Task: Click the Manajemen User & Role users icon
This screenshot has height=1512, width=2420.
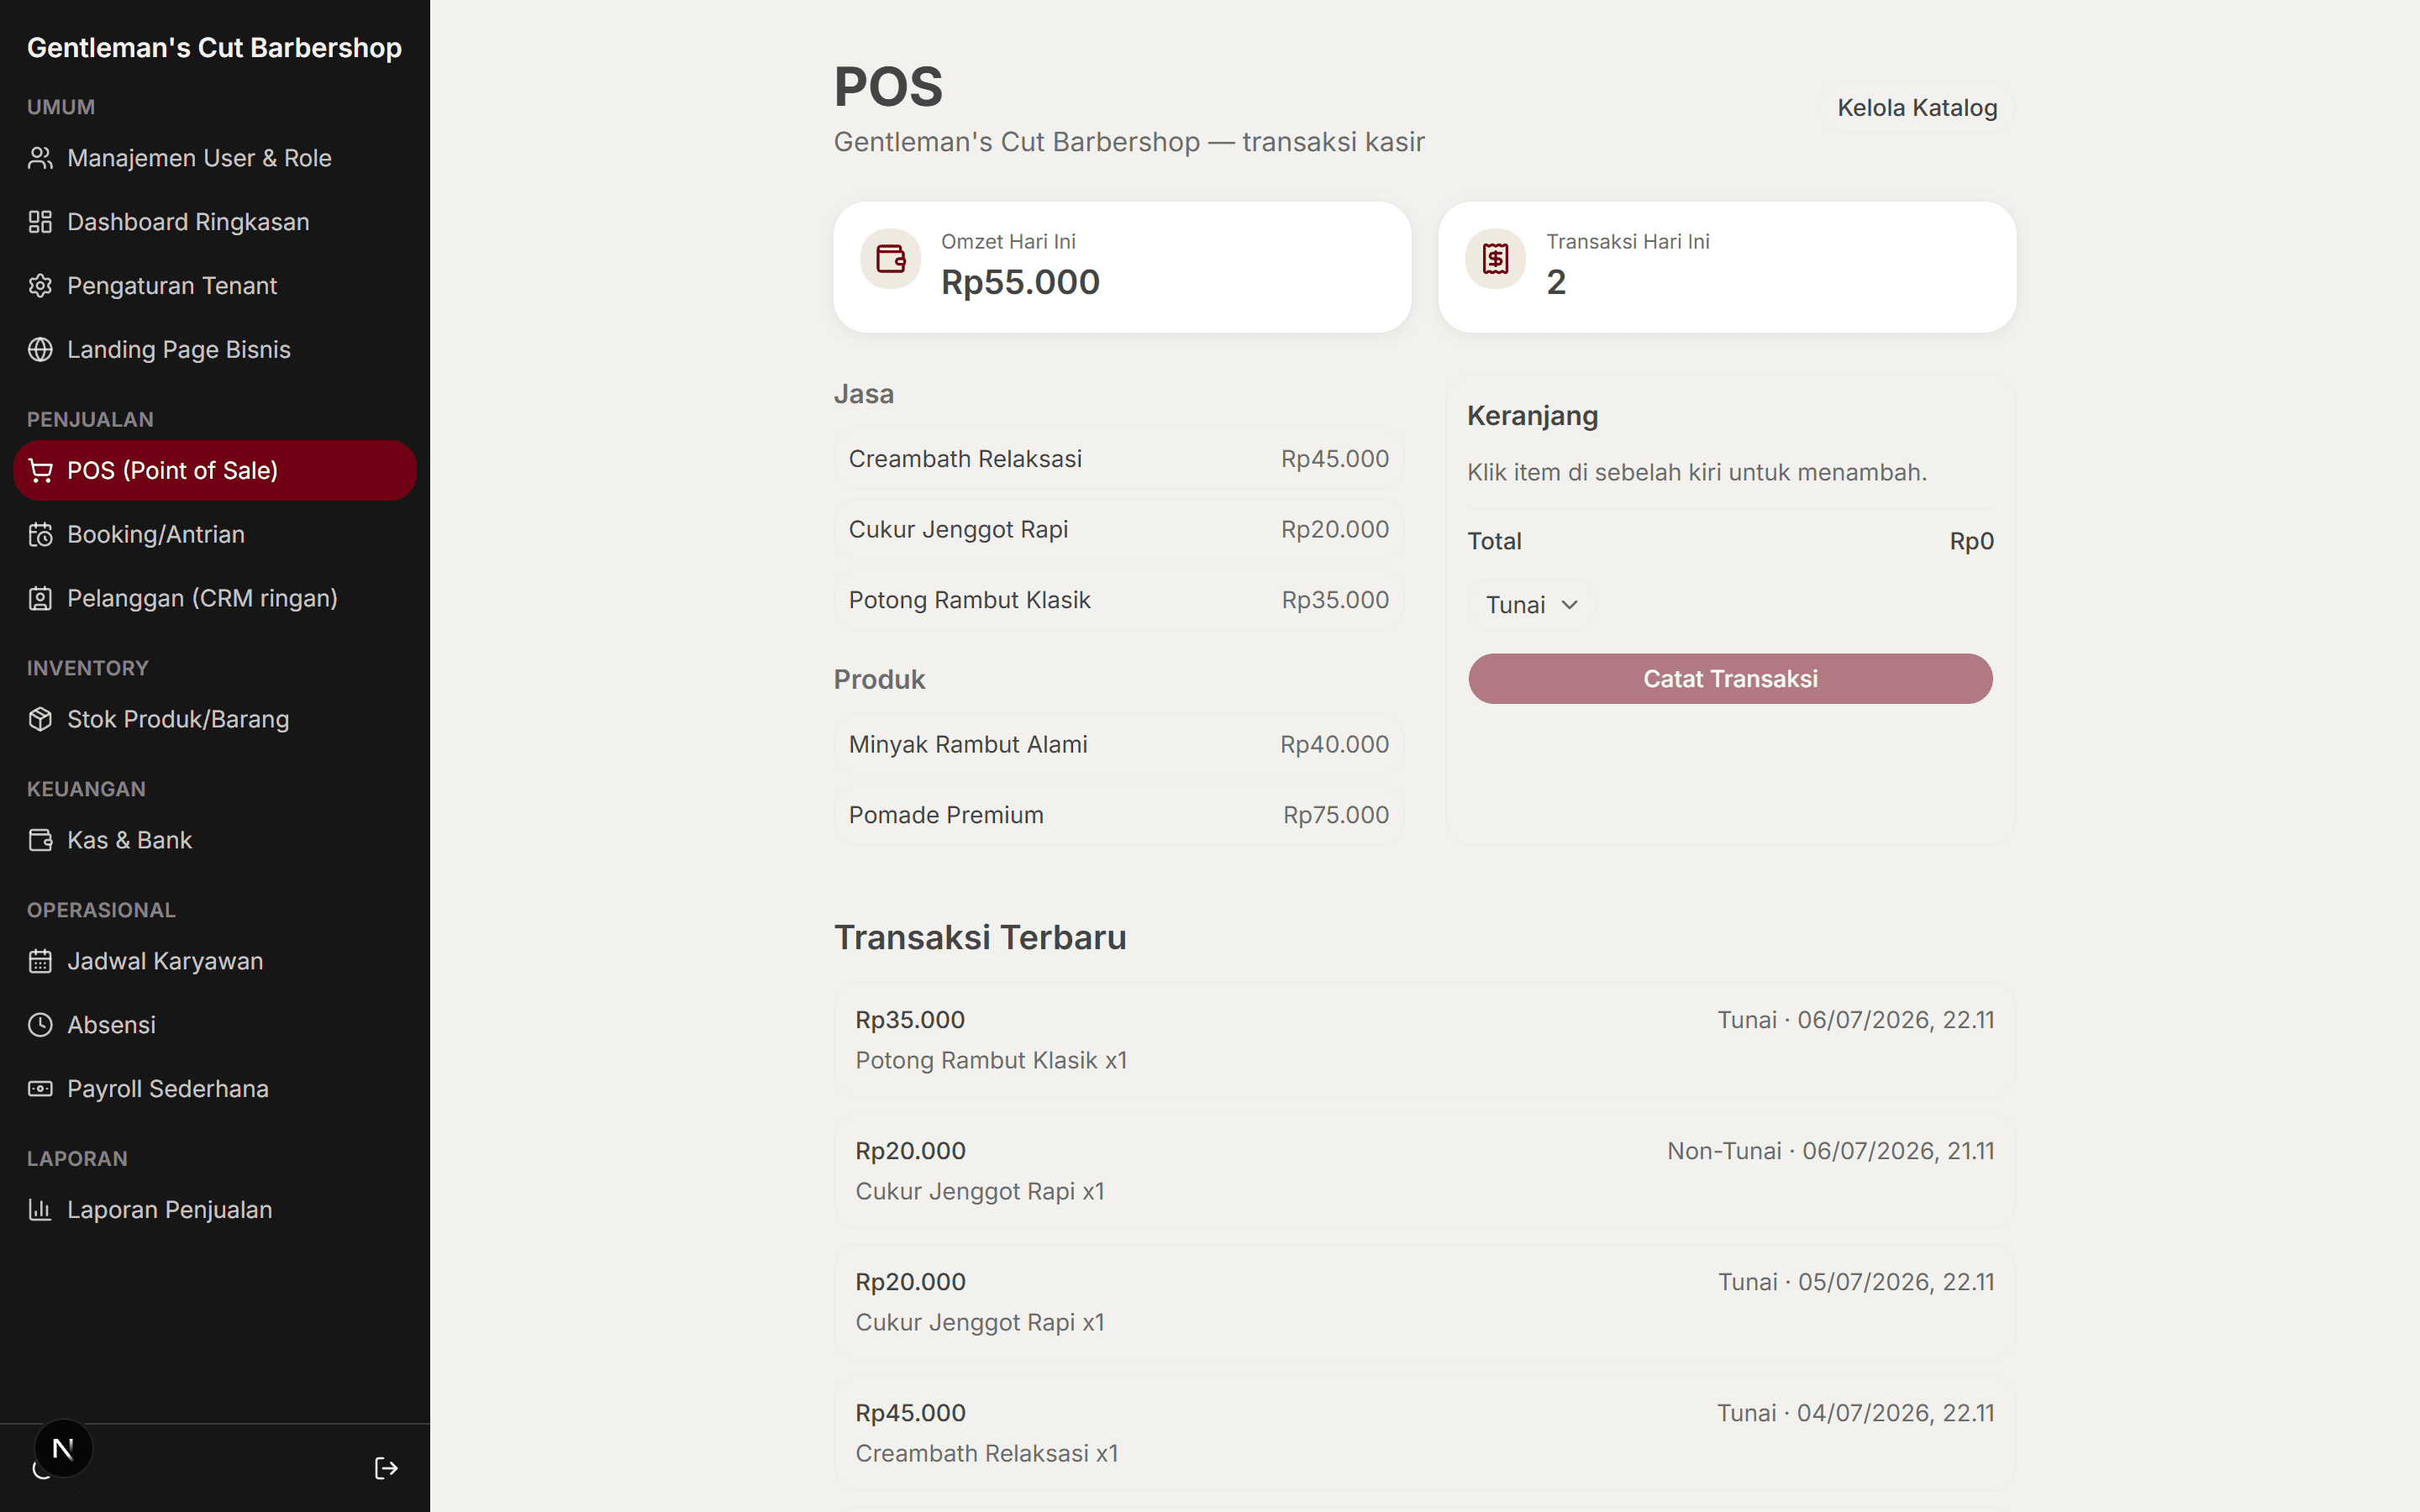Action: point(40,158)
